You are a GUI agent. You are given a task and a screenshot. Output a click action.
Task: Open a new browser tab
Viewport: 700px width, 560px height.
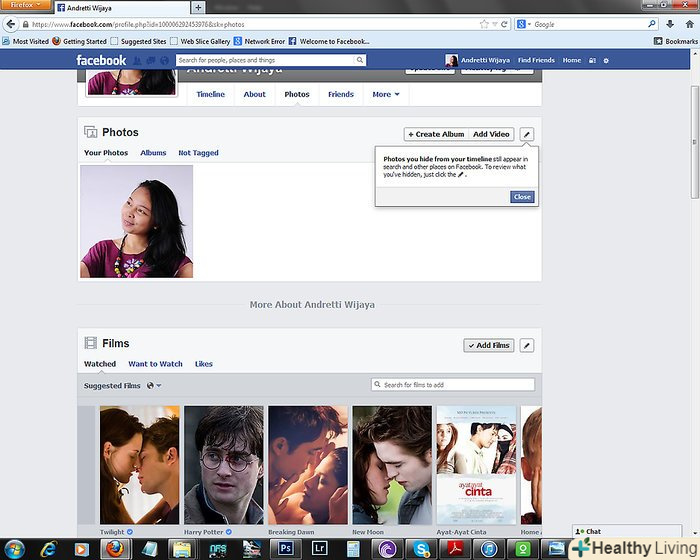point(198,7)
